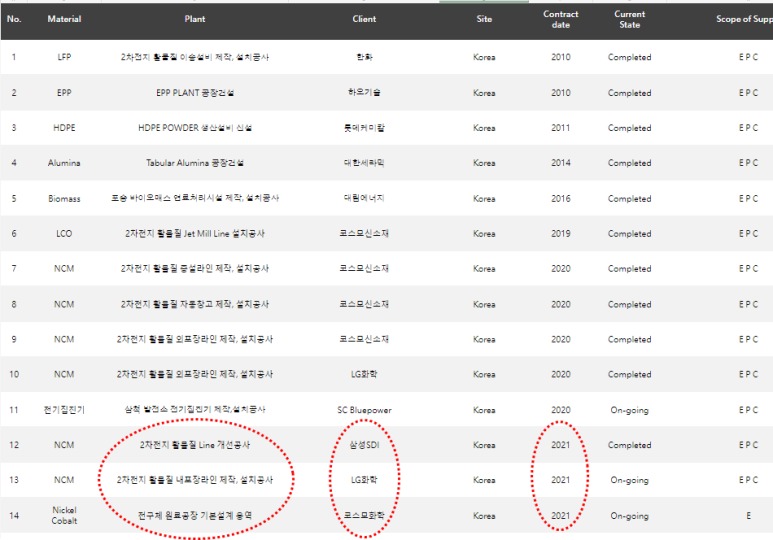Select the LCO material cell
Screen dimensions: 773x540
64,234
